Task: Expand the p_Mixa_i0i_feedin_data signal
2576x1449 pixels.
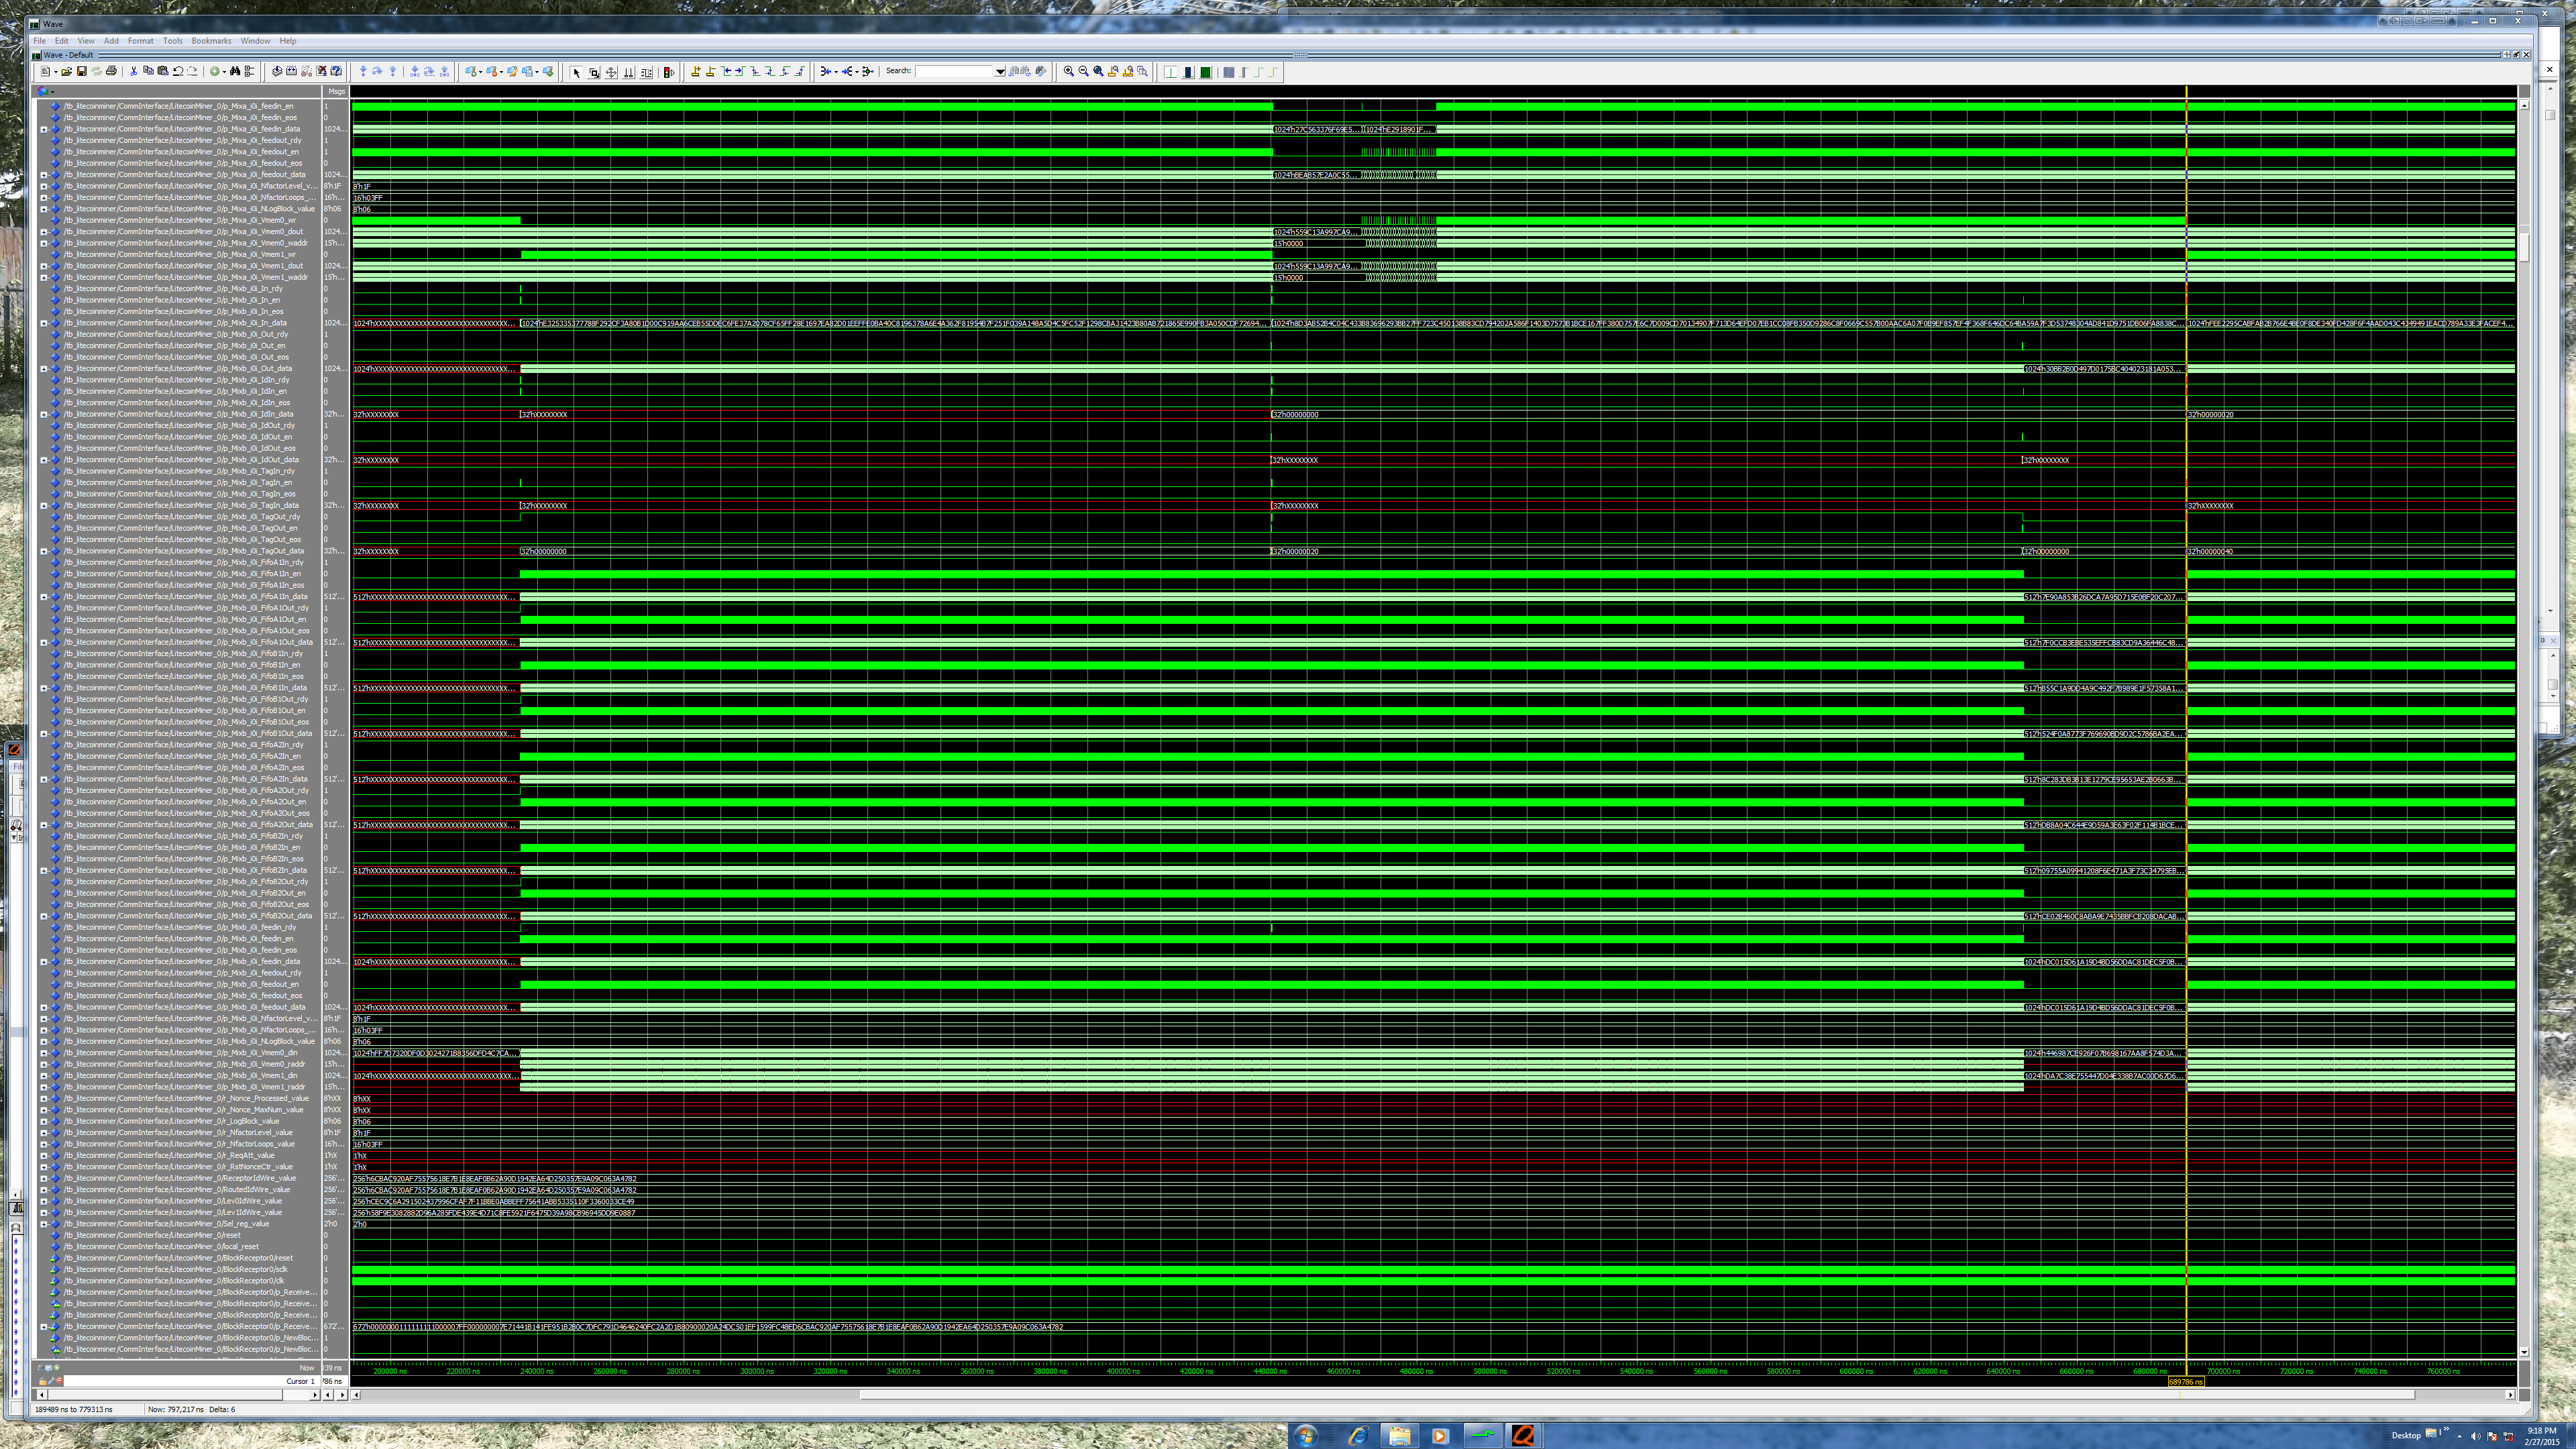Action: click(x=43, y=129)
